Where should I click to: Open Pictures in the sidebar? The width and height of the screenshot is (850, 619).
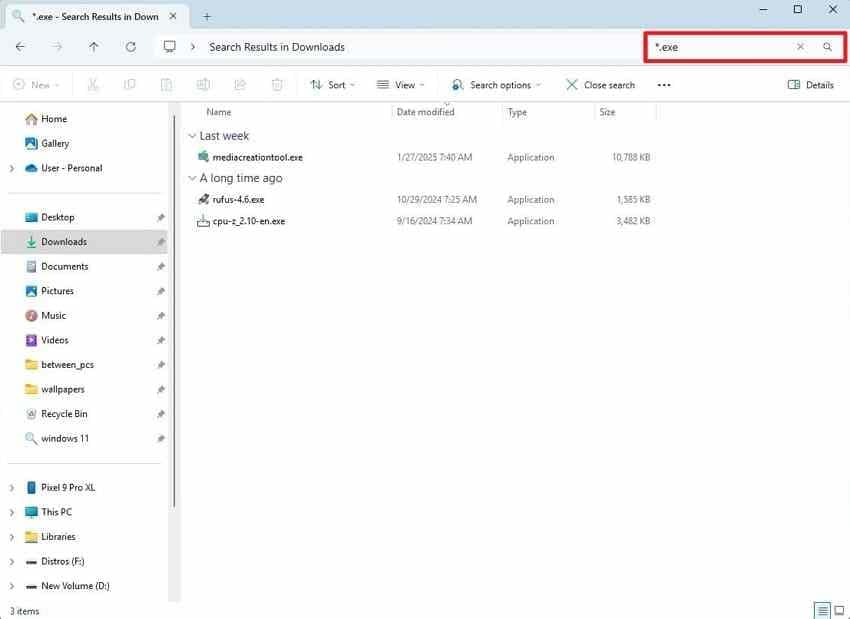coord(57,291)
